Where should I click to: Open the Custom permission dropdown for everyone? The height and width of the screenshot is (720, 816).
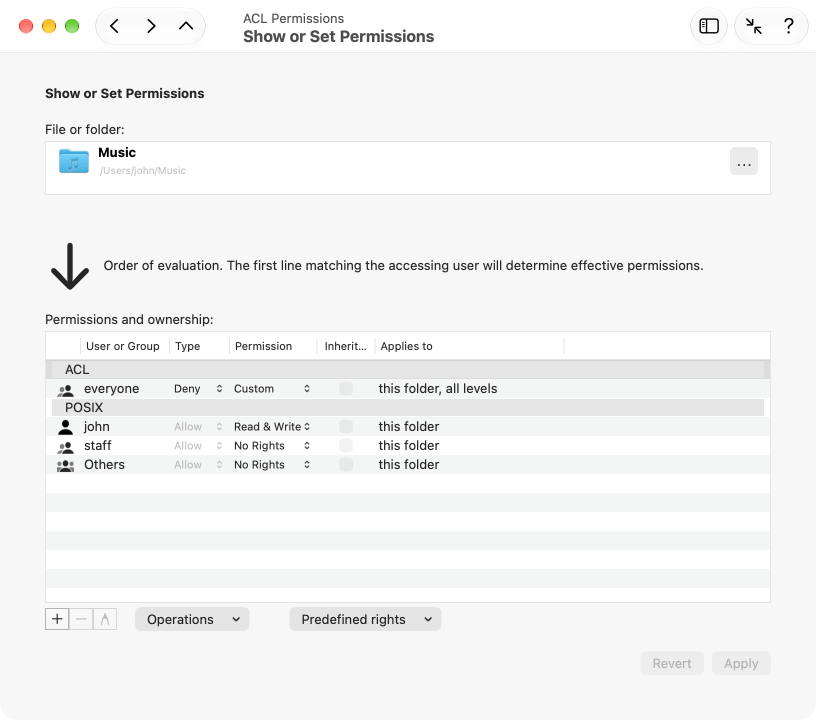point(272,389)
